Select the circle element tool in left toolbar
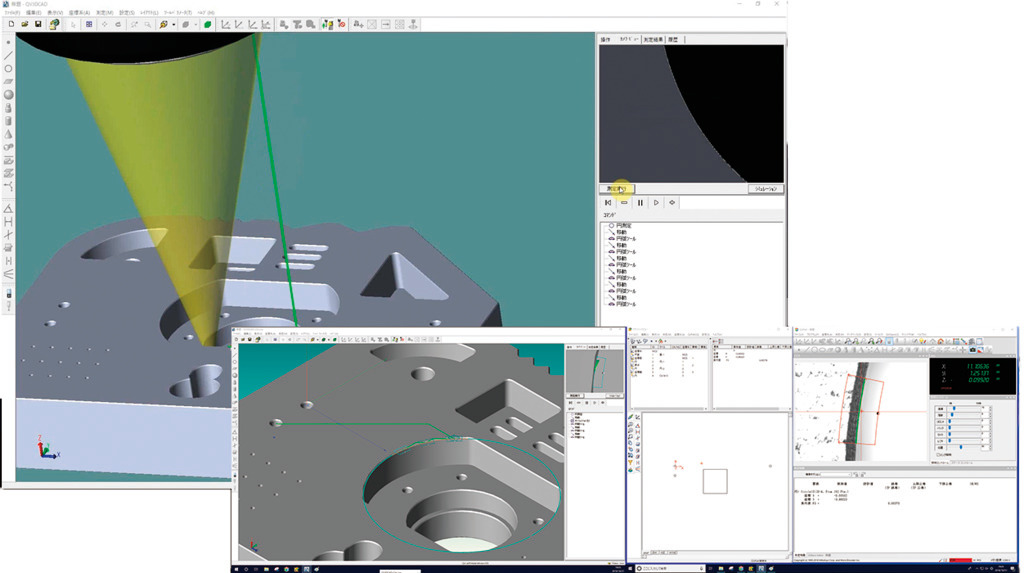Viewport: 1024px width, 573px height. pyautogui.click(x=9, y=68)
